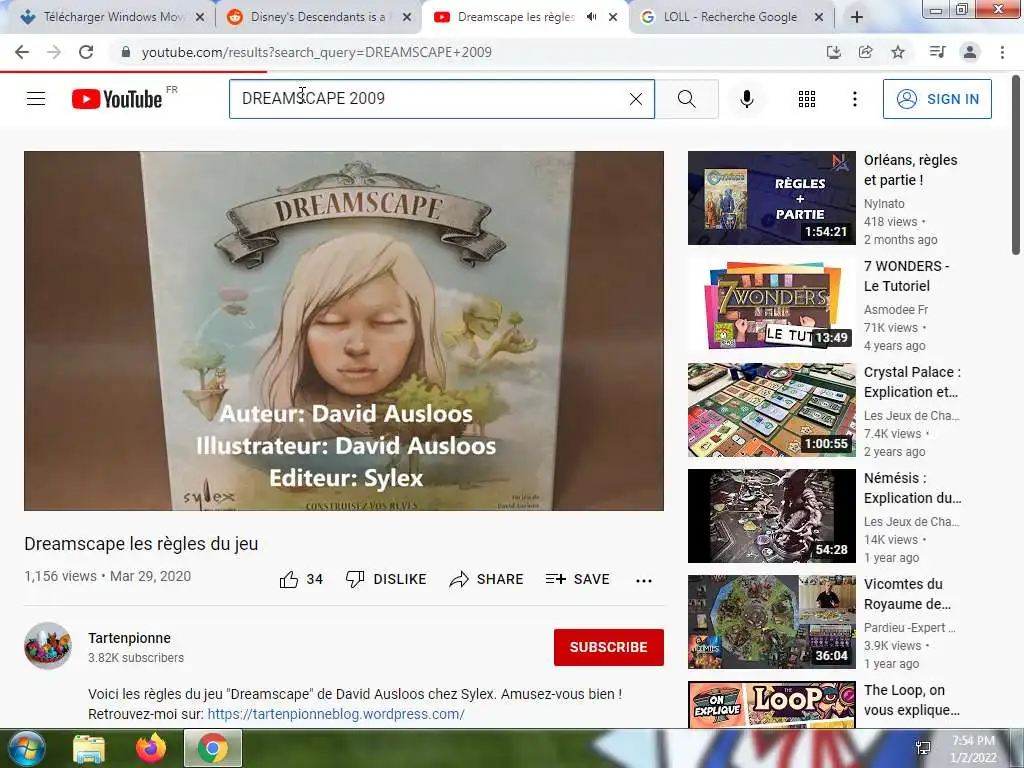The height and width of the screenshot is (768, 1024).
Task: Click the Chrome taskbar icon
Action: point(213,748)
